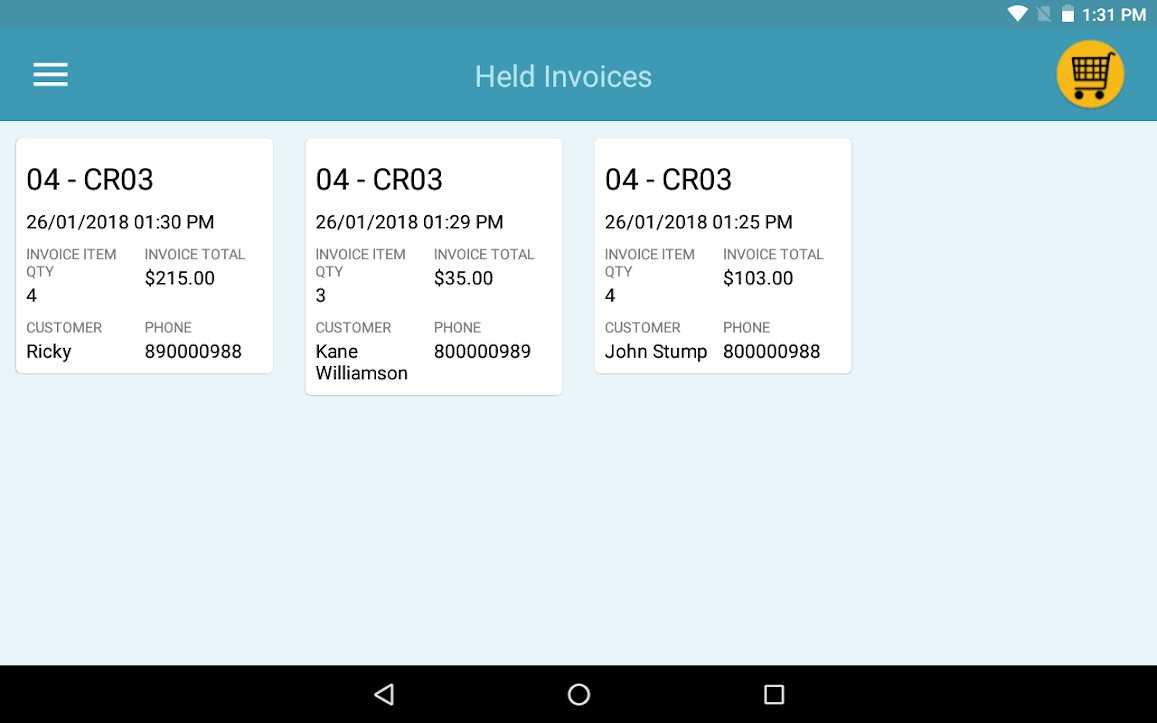Tap the timestamp 26/01/2018 01:25 PM
The width and height of the screenshot is (1157, 723).
[x=698, y=222]
